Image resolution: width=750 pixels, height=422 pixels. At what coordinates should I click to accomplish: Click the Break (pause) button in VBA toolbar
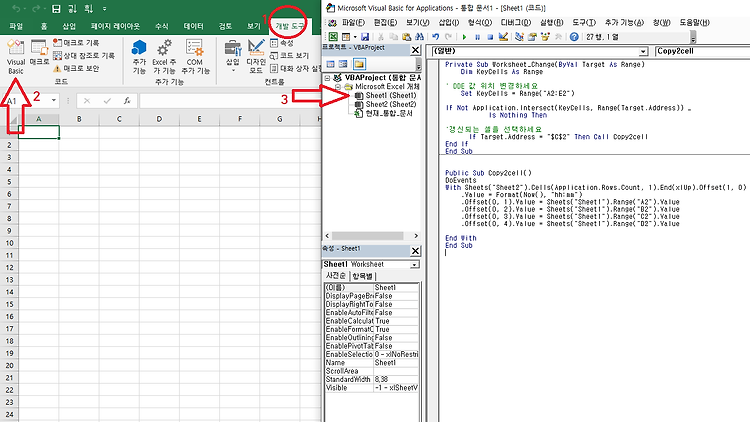point(477,37)
